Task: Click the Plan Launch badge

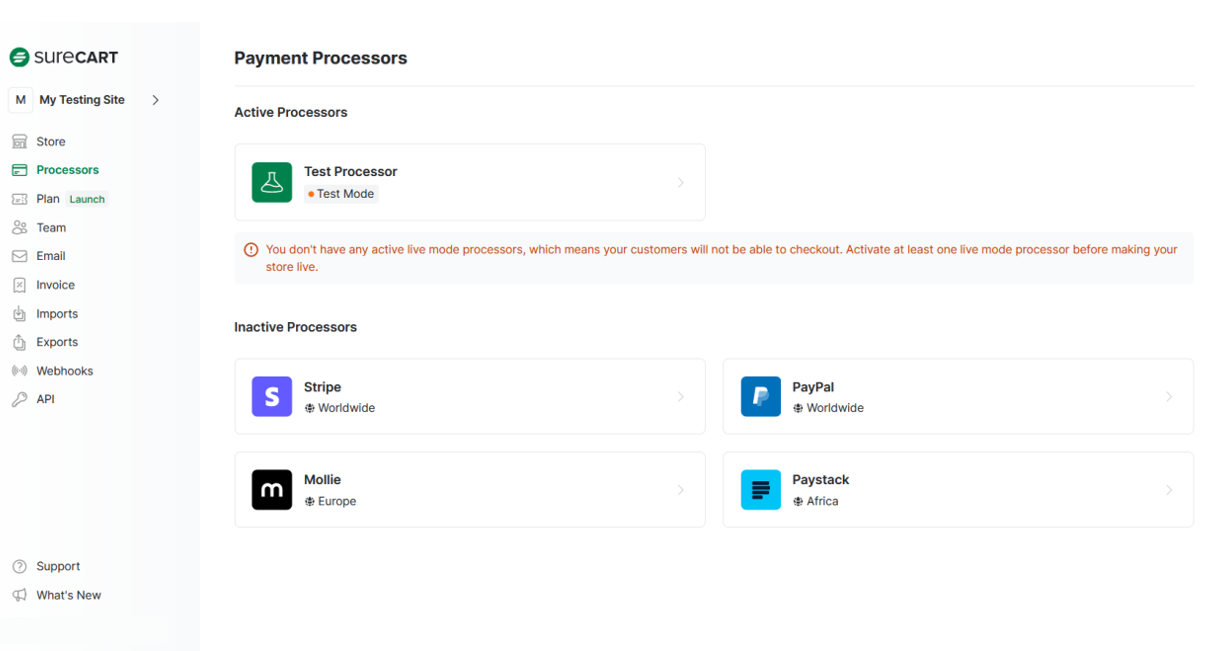Action: (x=87, y=199)
